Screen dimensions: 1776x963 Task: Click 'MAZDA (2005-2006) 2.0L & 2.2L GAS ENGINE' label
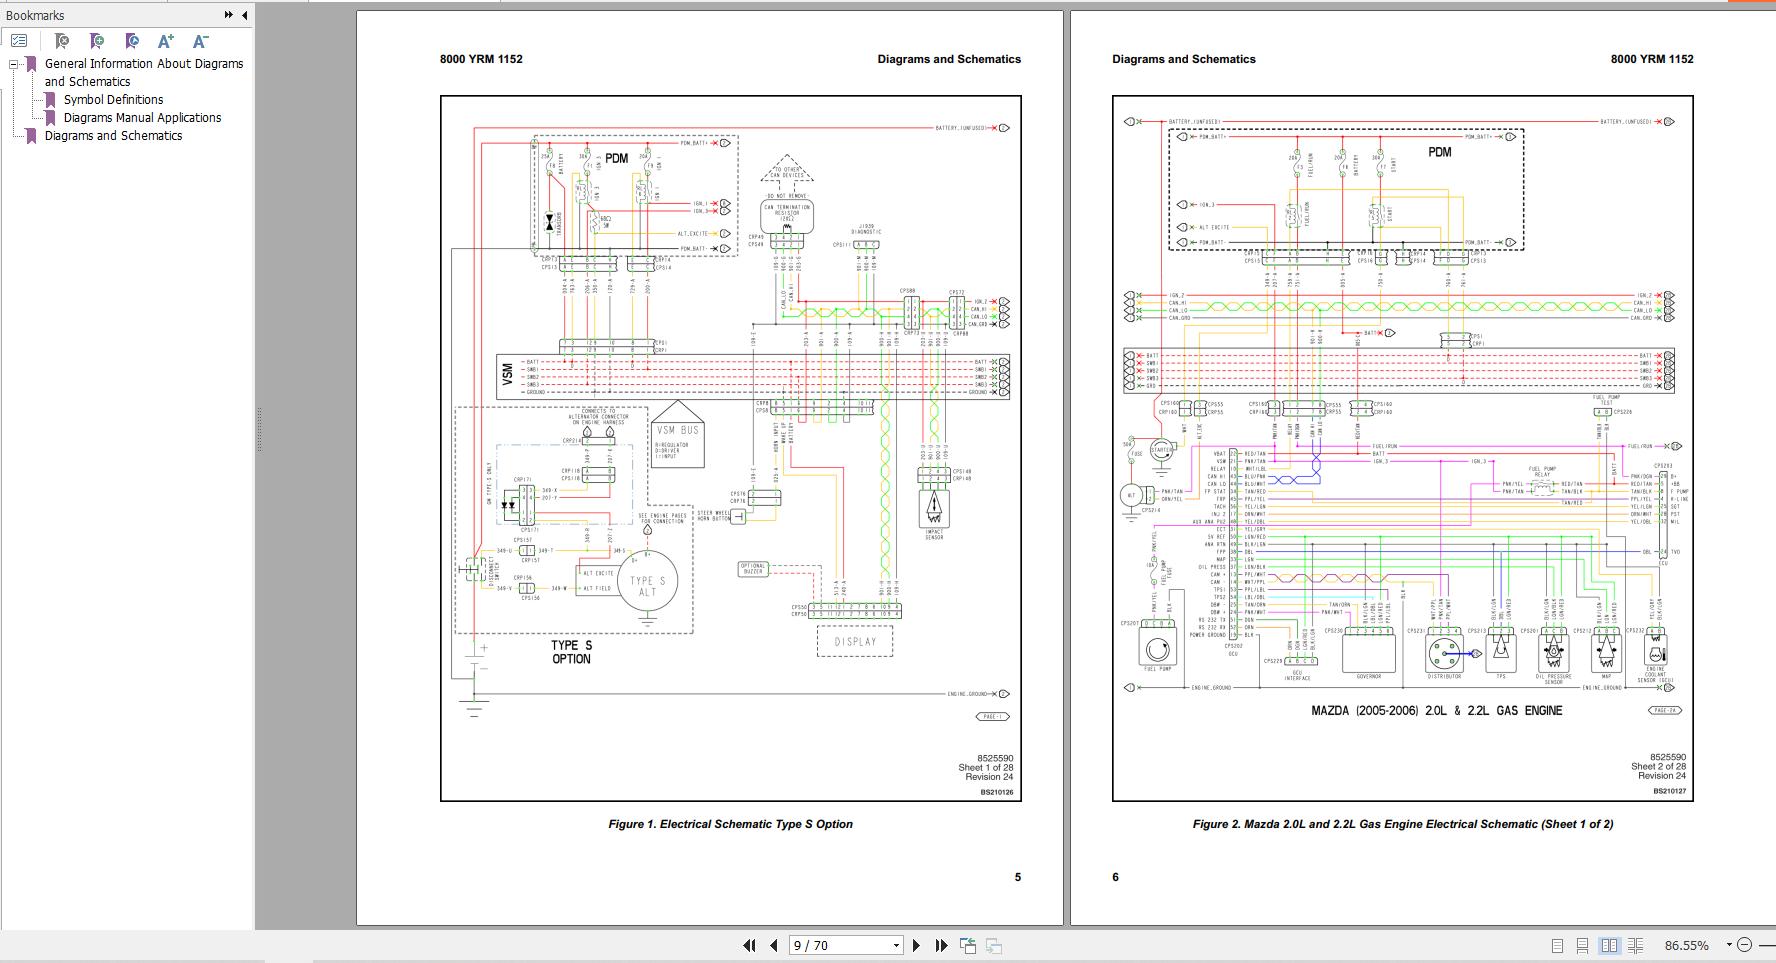1436,711
